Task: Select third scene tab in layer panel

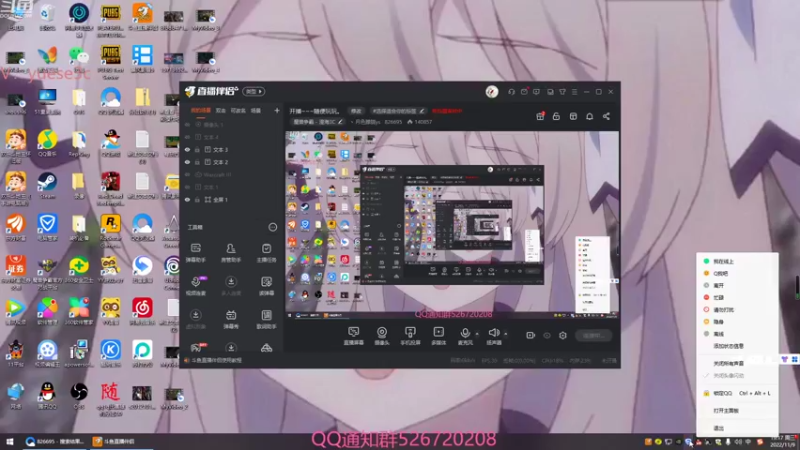Action: pos(238,111)
